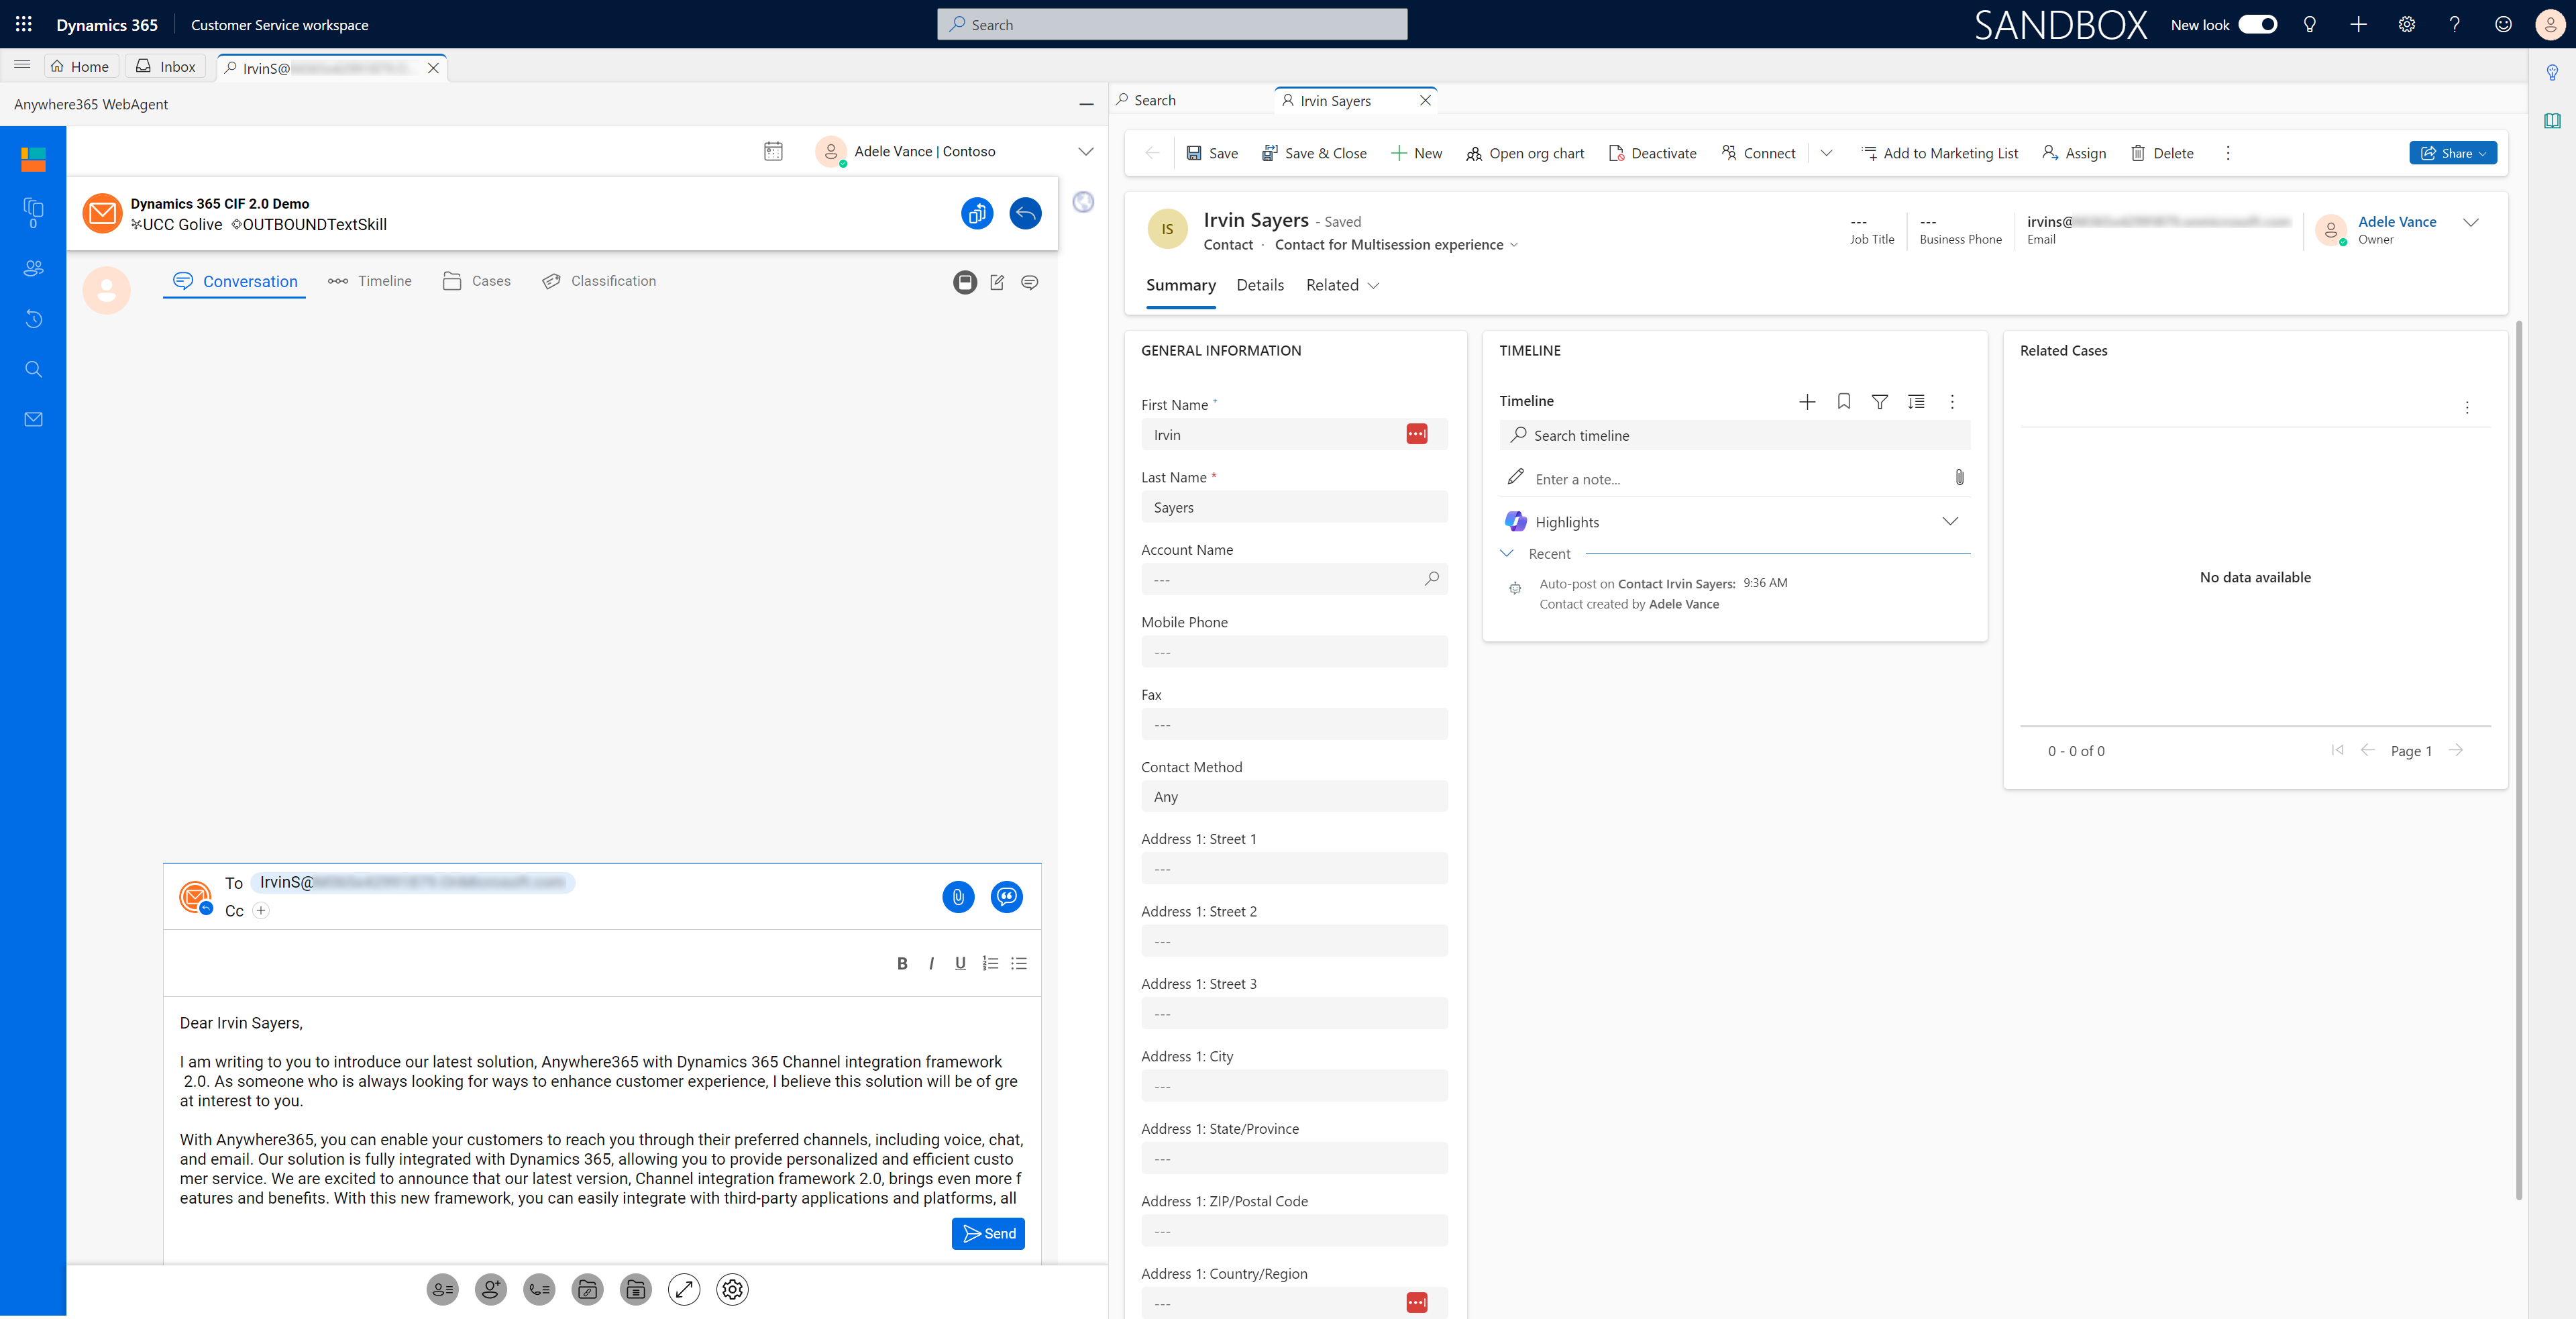This screenshot has height=1319, width=2576.
Task: Minimize the Anywhere365 WebAgent panel
Action: point(1086,104)
